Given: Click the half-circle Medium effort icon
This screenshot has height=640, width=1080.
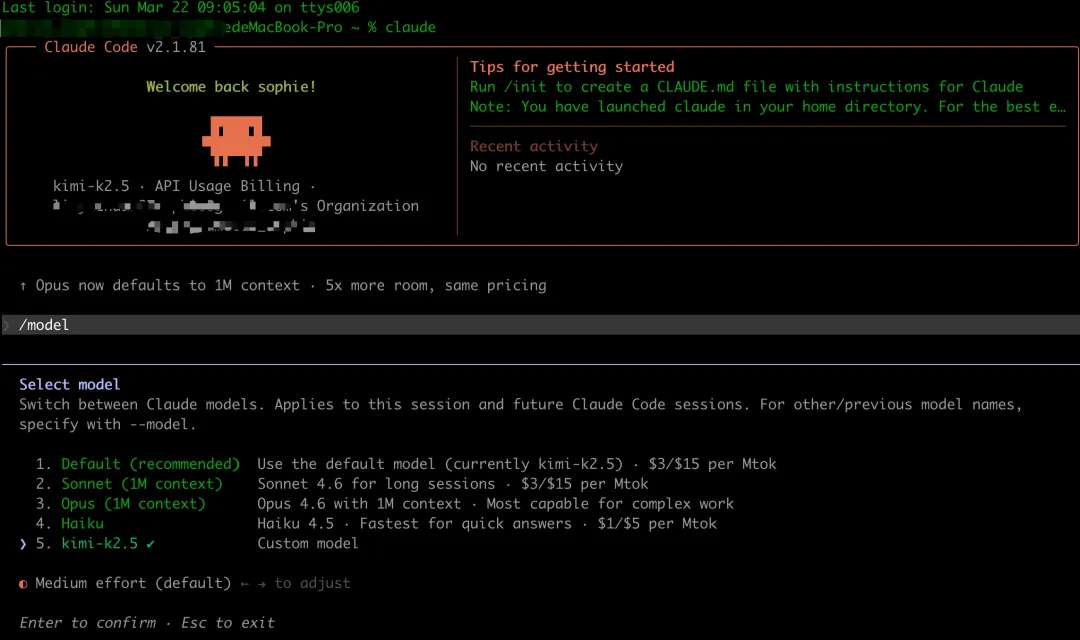Looking at the screenshot, I should [23, 583].
